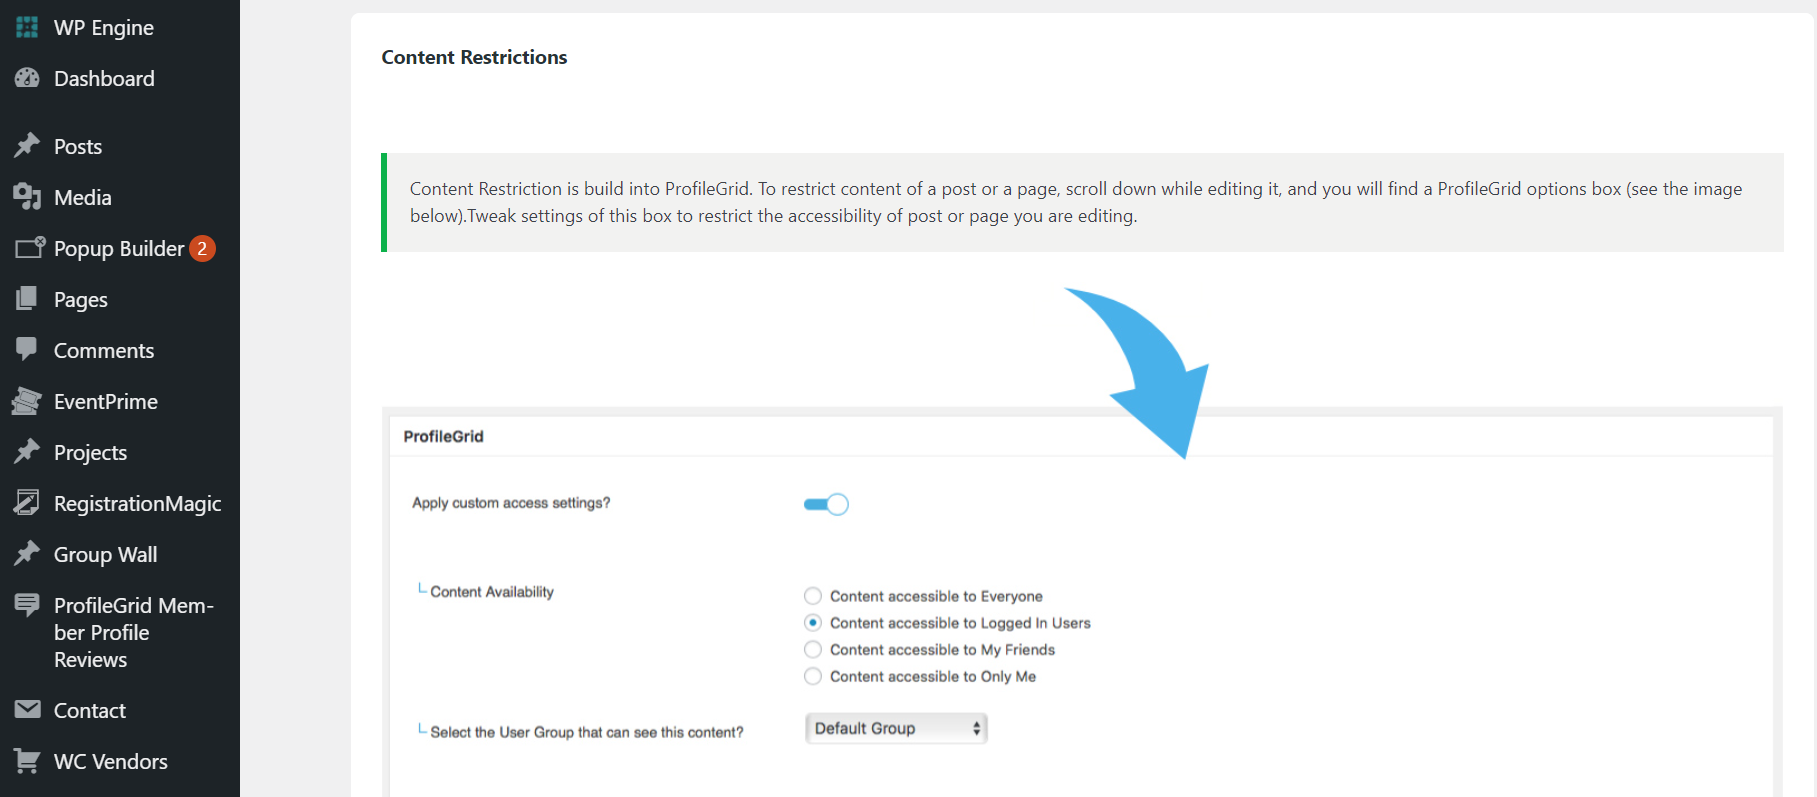Choose Content accessible to Only Me

813,677
